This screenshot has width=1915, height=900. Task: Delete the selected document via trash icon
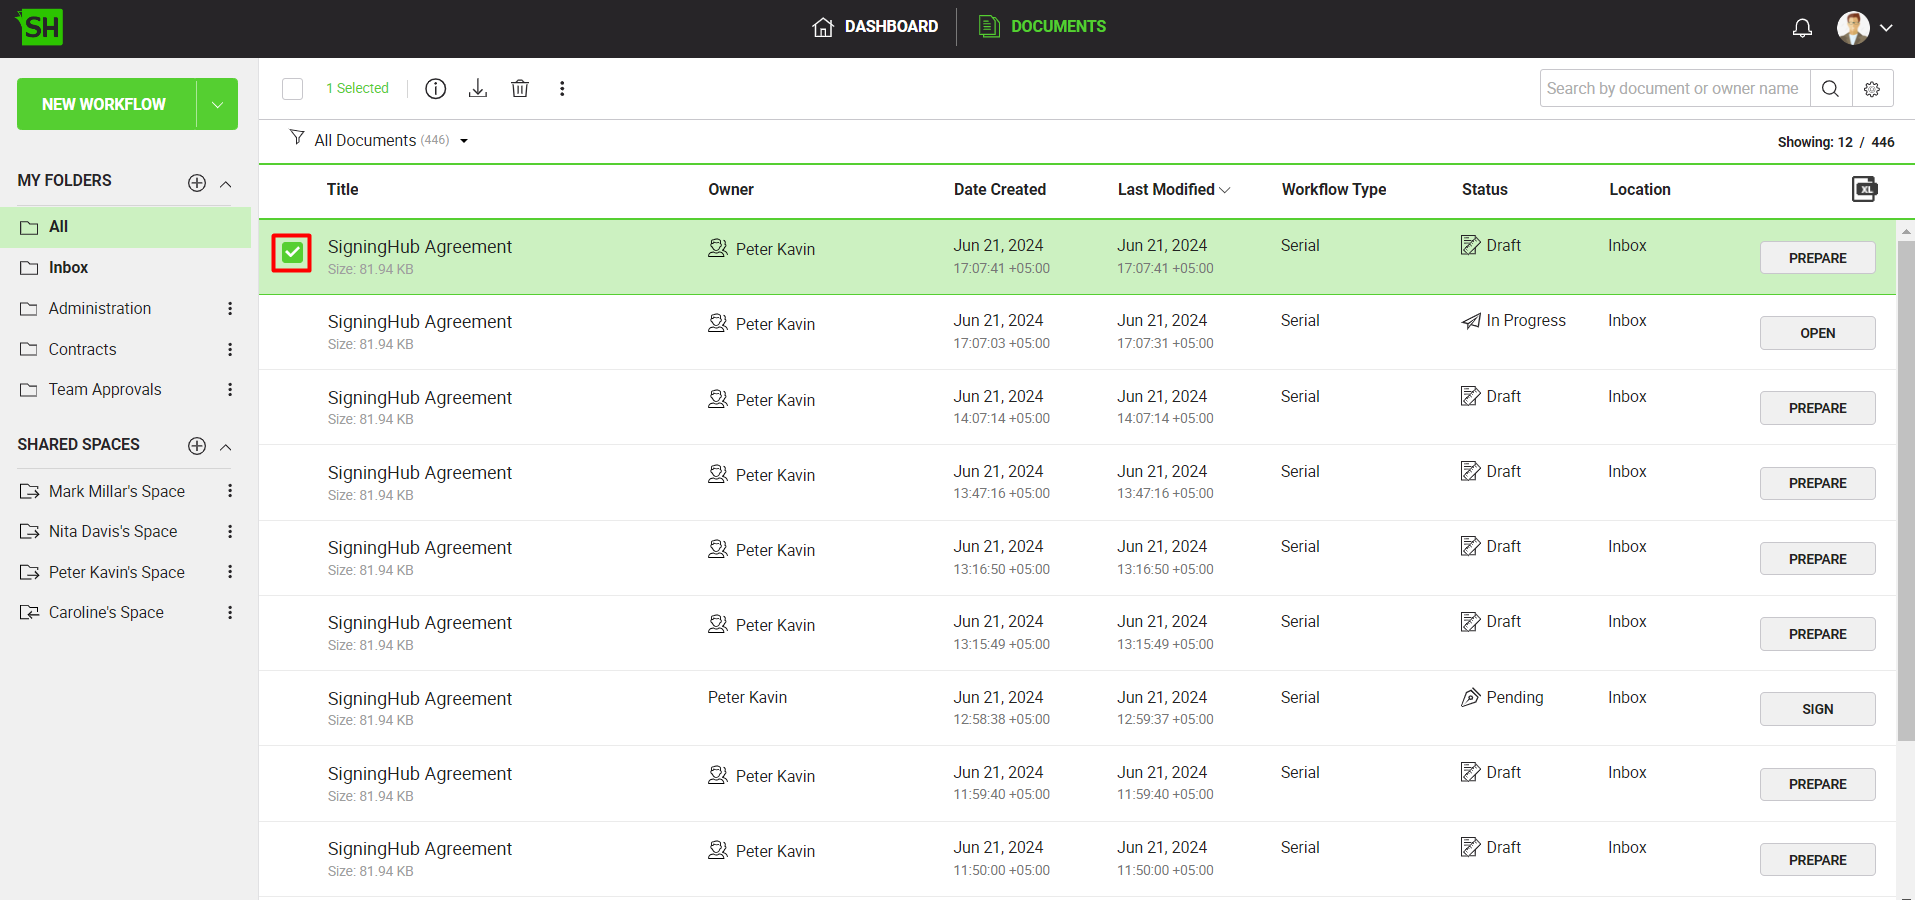pos(520,89)
